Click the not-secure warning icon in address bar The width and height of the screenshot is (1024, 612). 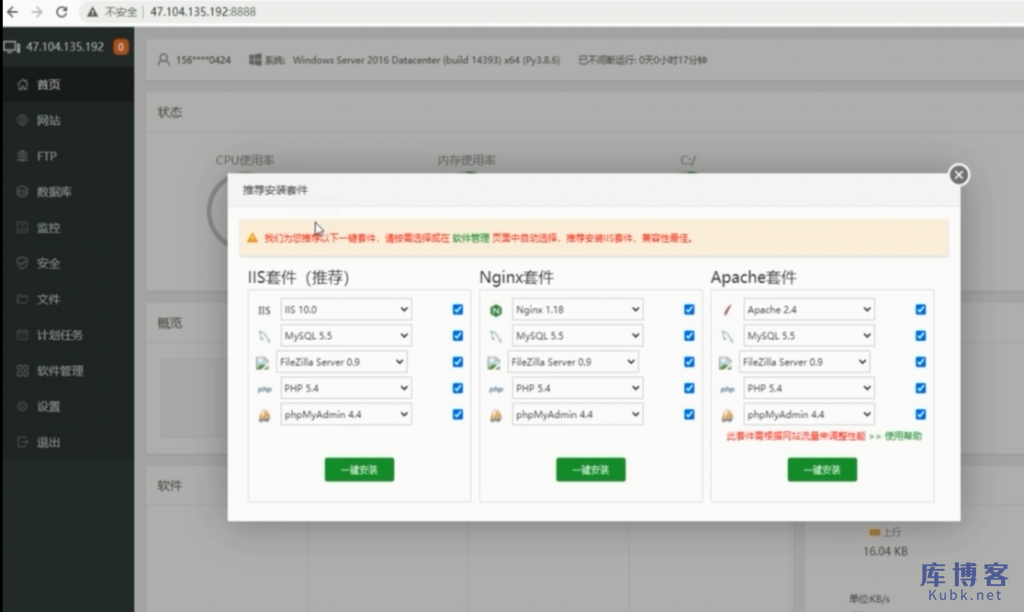pos(93,12)
